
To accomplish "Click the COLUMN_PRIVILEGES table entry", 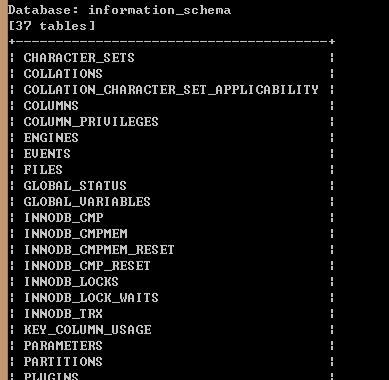I will click(x=91, y=122).
